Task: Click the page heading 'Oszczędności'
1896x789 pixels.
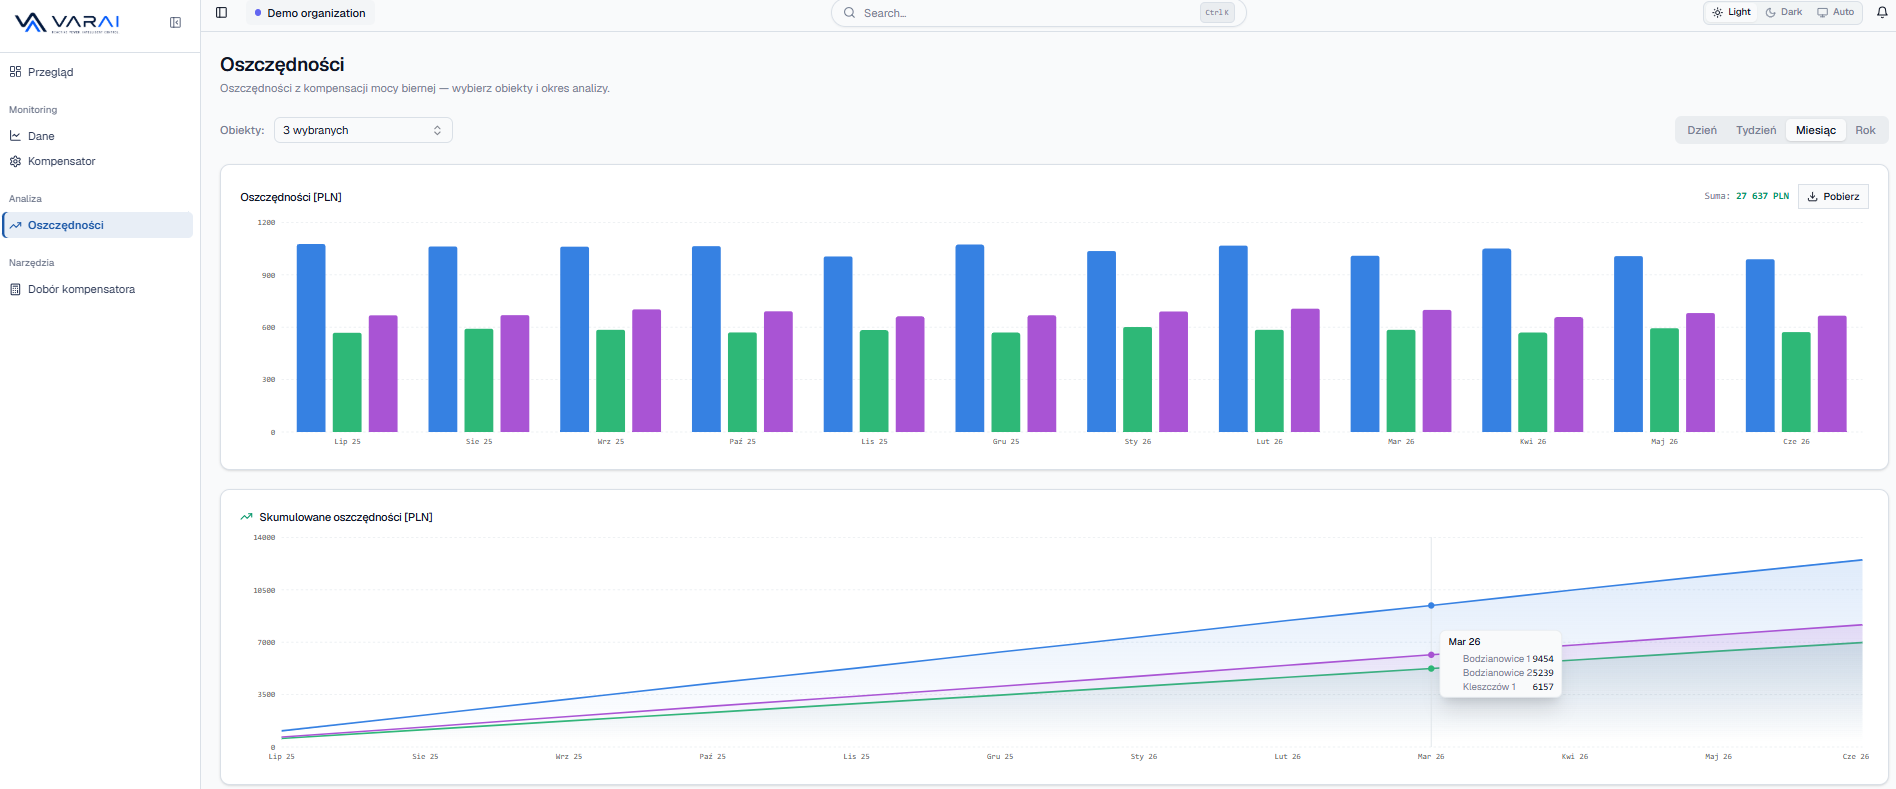Action: [282, 64]
